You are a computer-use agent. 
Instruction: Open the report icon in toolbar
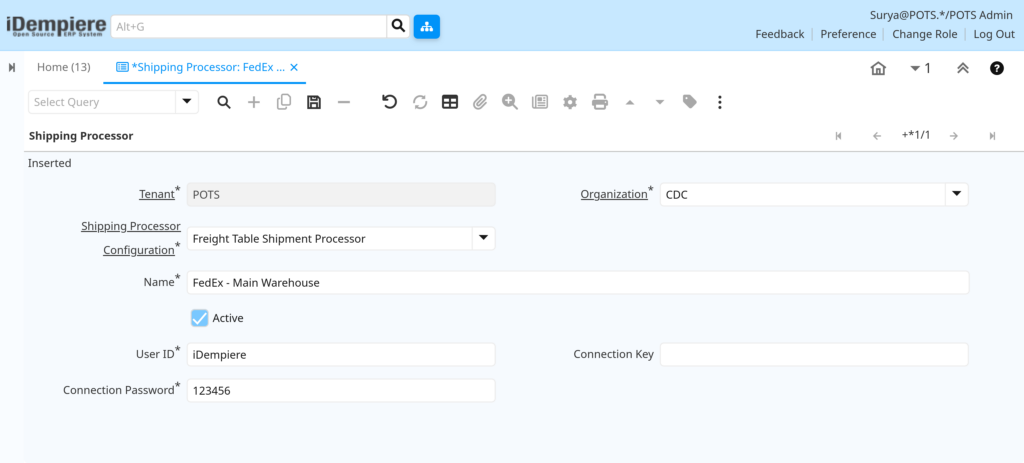point(540,102)
